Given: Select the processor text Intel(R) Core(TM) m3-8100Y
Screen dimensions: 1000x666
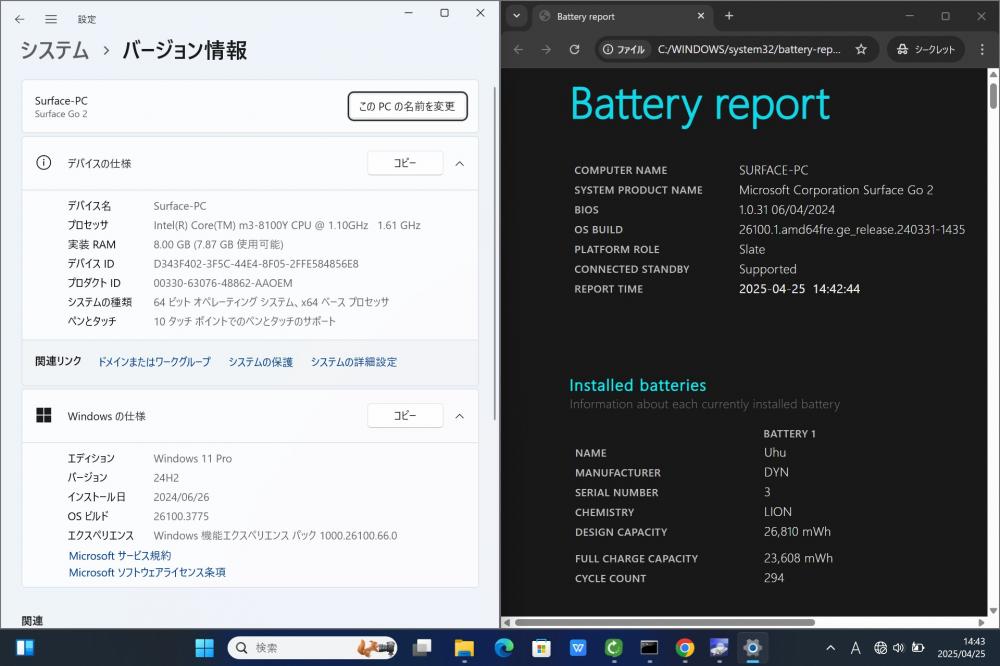Looking at the screenshot, I should pyautogui.click(x=286, y=225).
